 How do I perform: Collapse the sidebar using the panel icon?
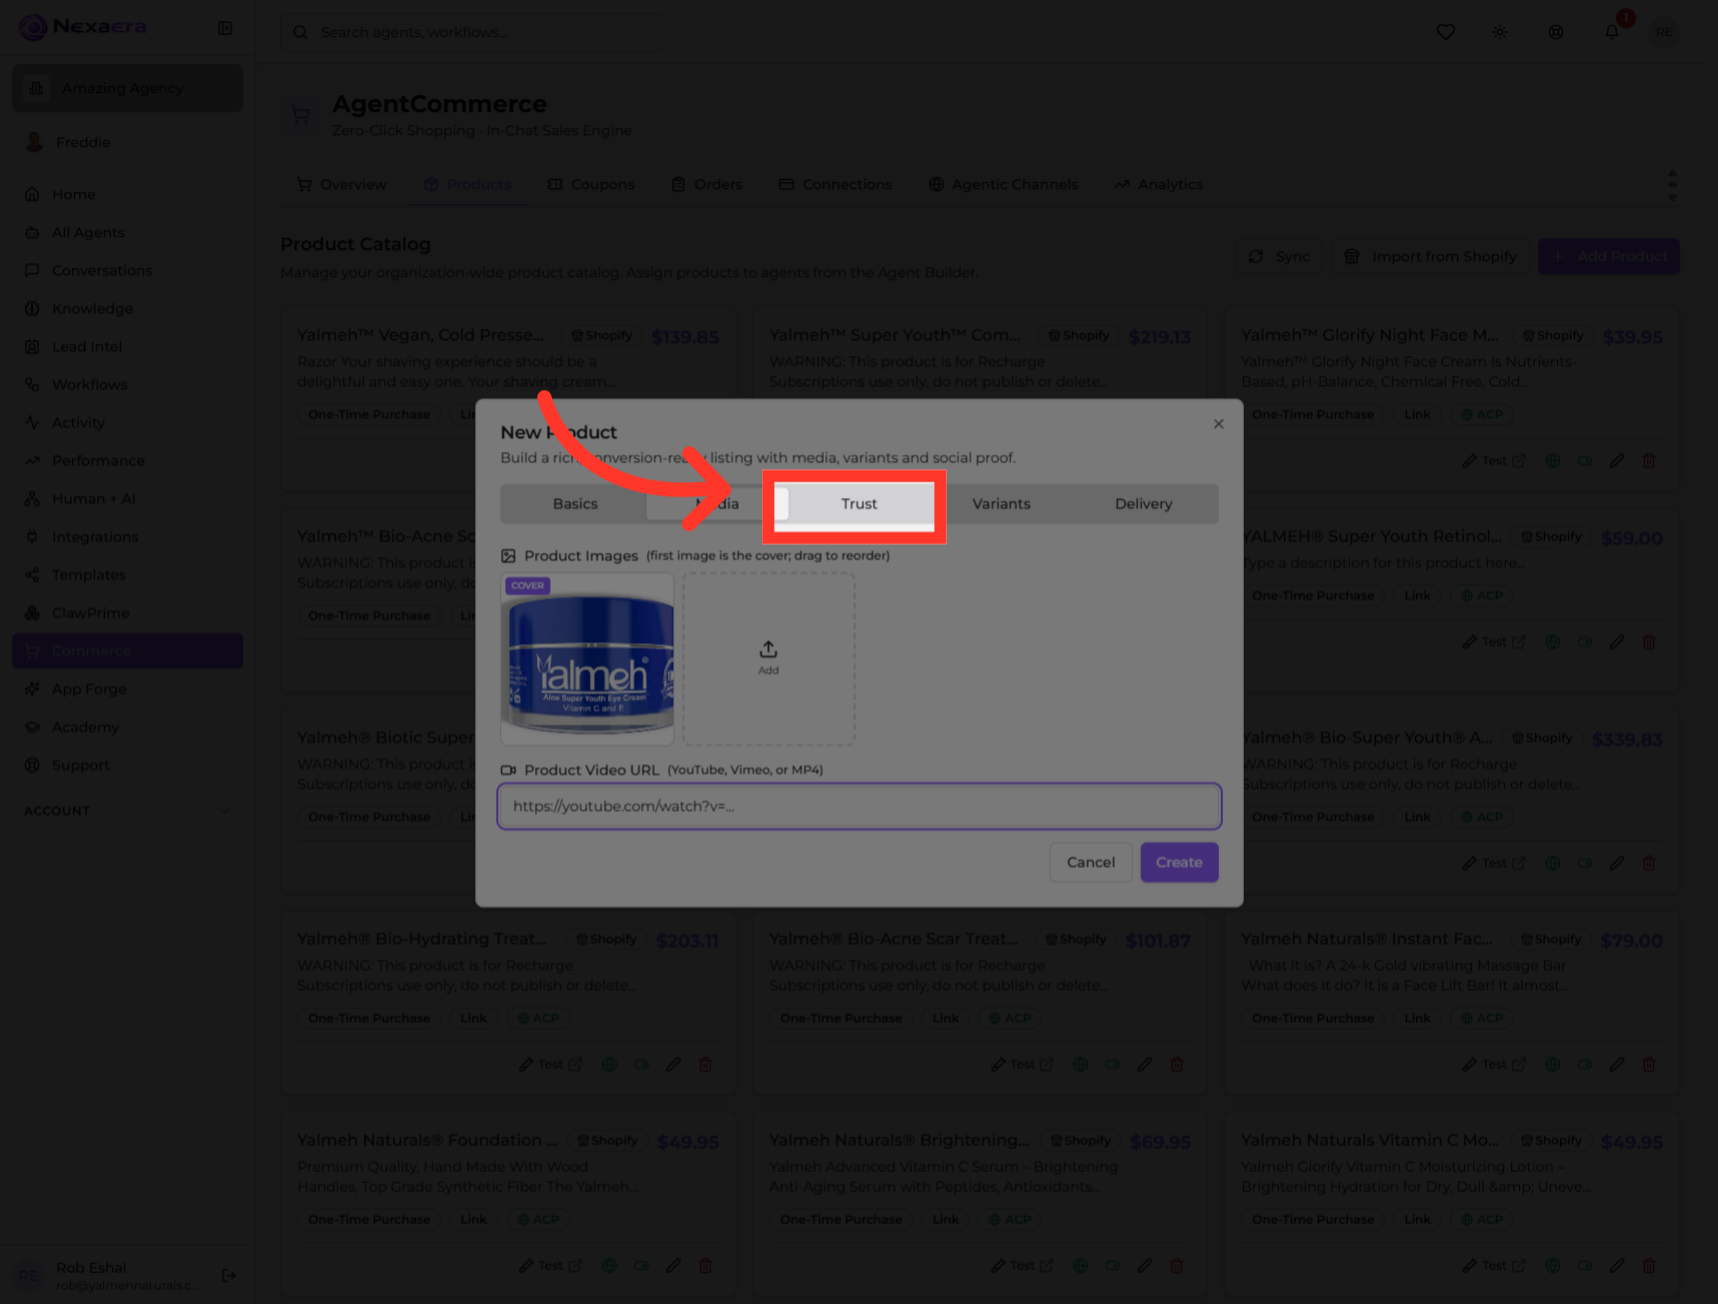tap(225, 28)
